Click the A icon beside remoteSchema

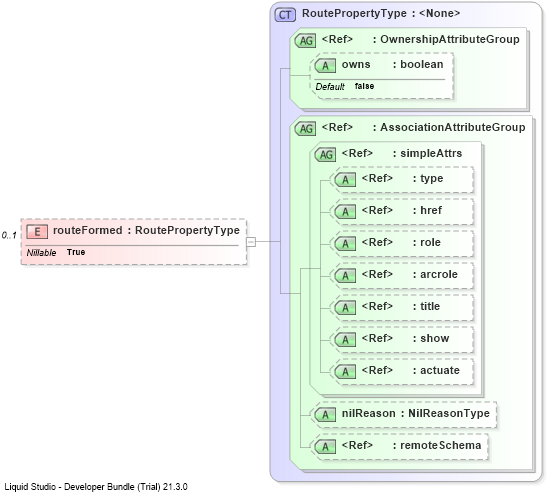[325, 447]
